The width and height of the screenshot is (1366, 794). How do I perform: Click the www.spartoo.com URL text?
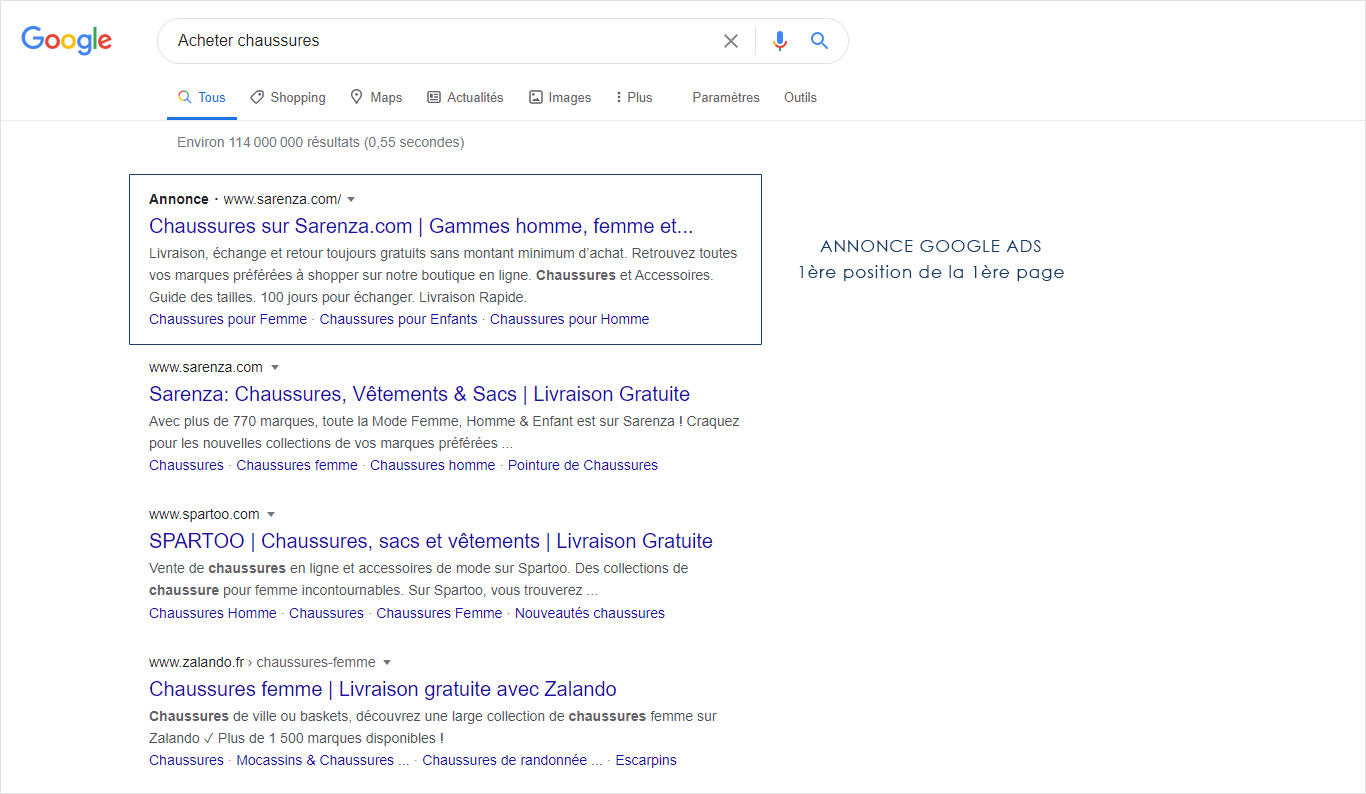click(x=204, y=514)
